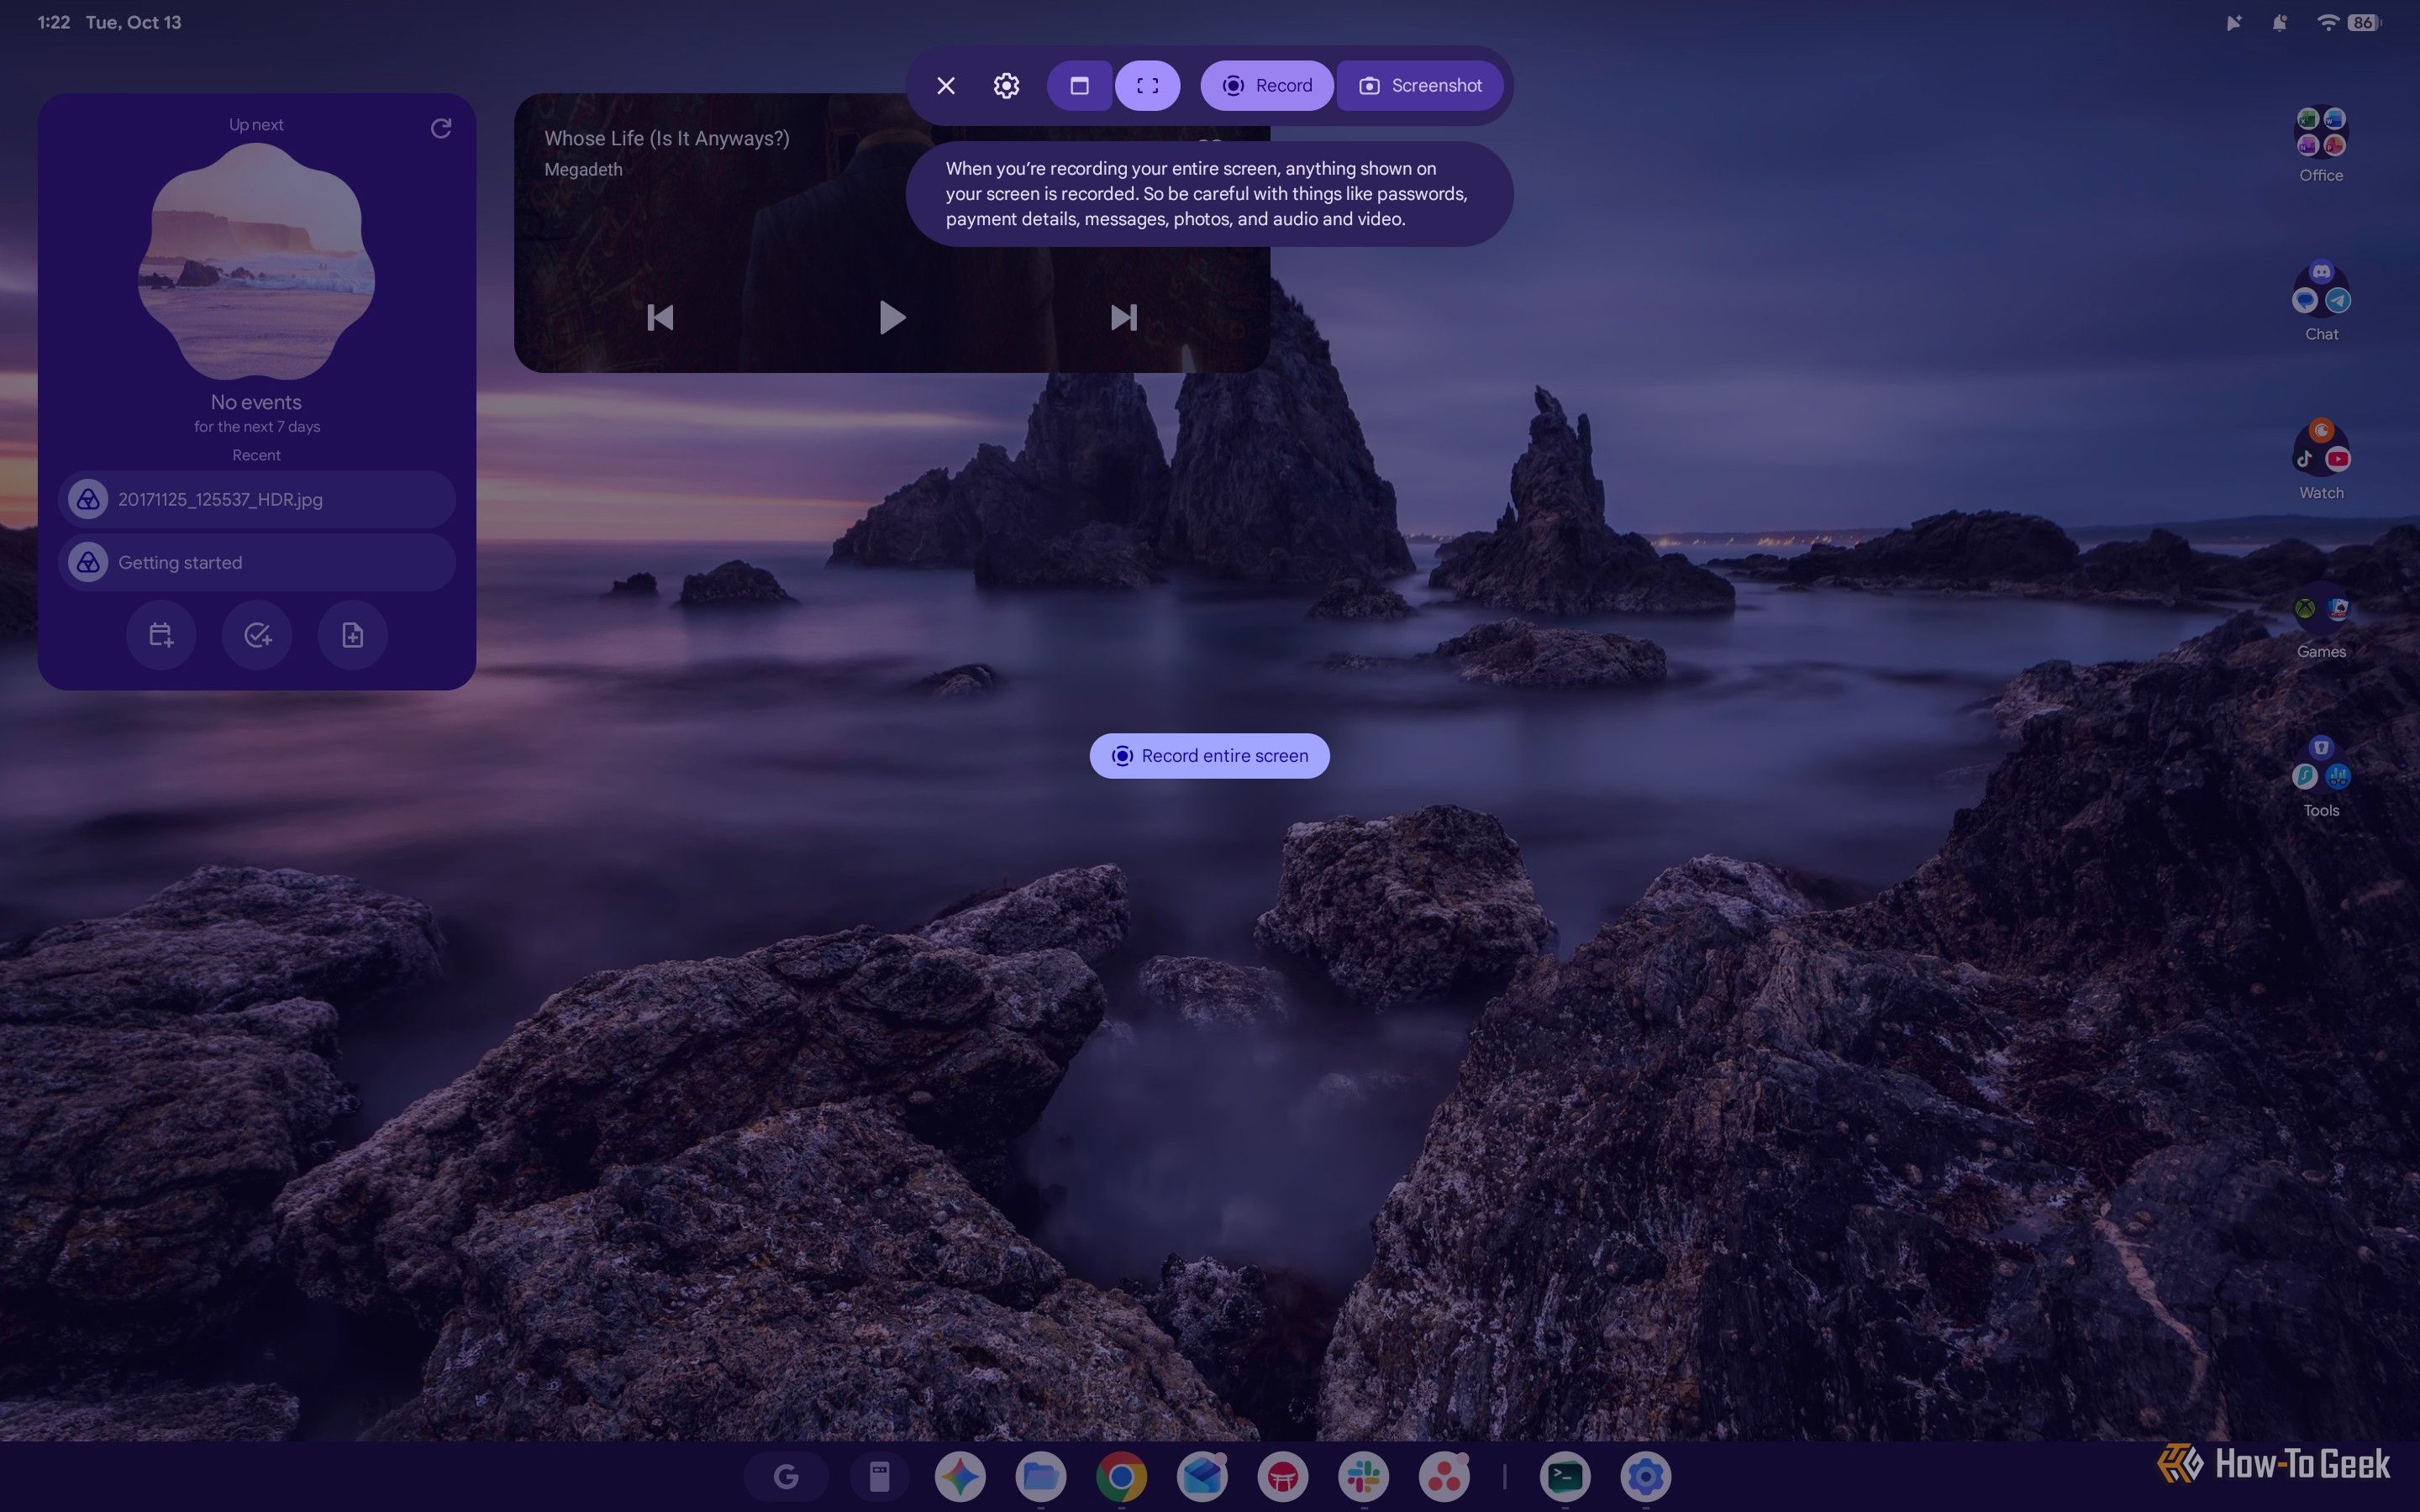The width and height of the screenshot is (2420, 1512).
Task: Click song title Whose Life (Is It Anyways?)
Action: click(667, 138)
